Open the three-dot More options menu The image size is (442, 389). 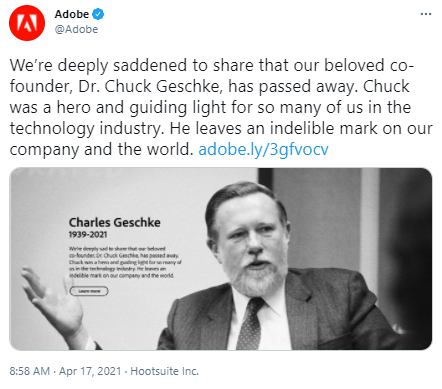(x=426, y=14)
